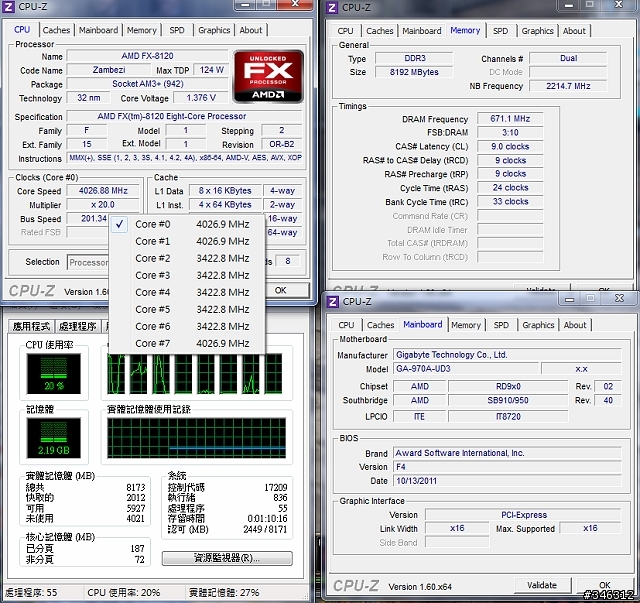Select Core #1 in the core list
640x603 pixels.
pos(187,241)
